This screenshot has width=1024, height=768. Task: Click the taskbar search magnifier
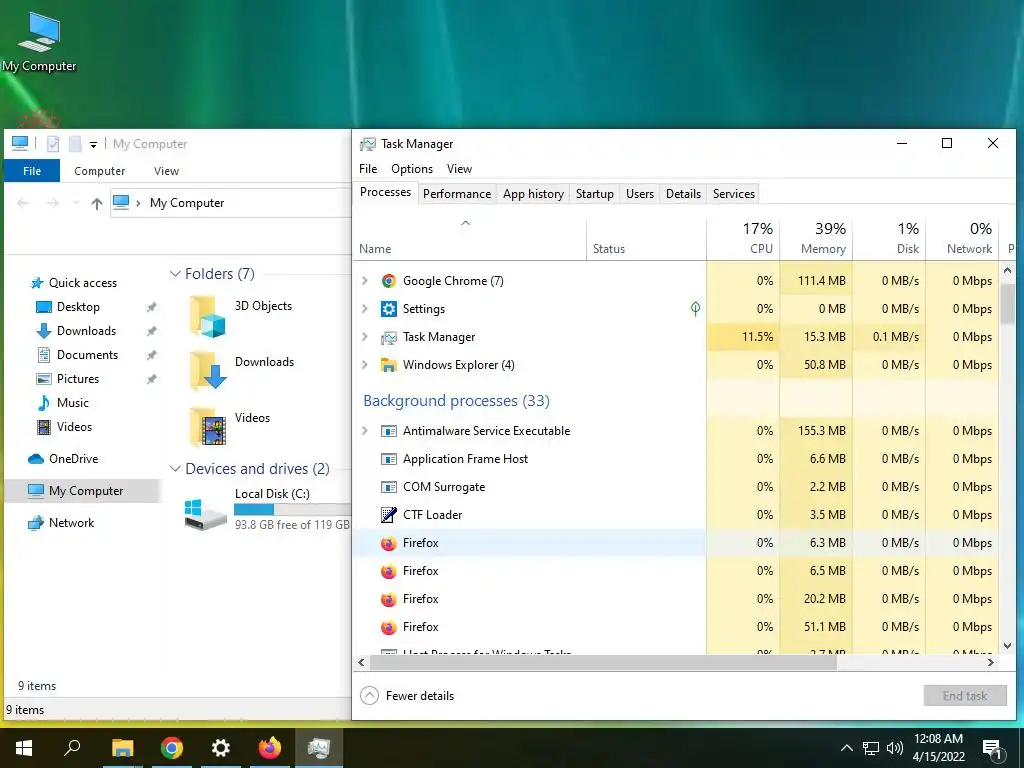72,747
